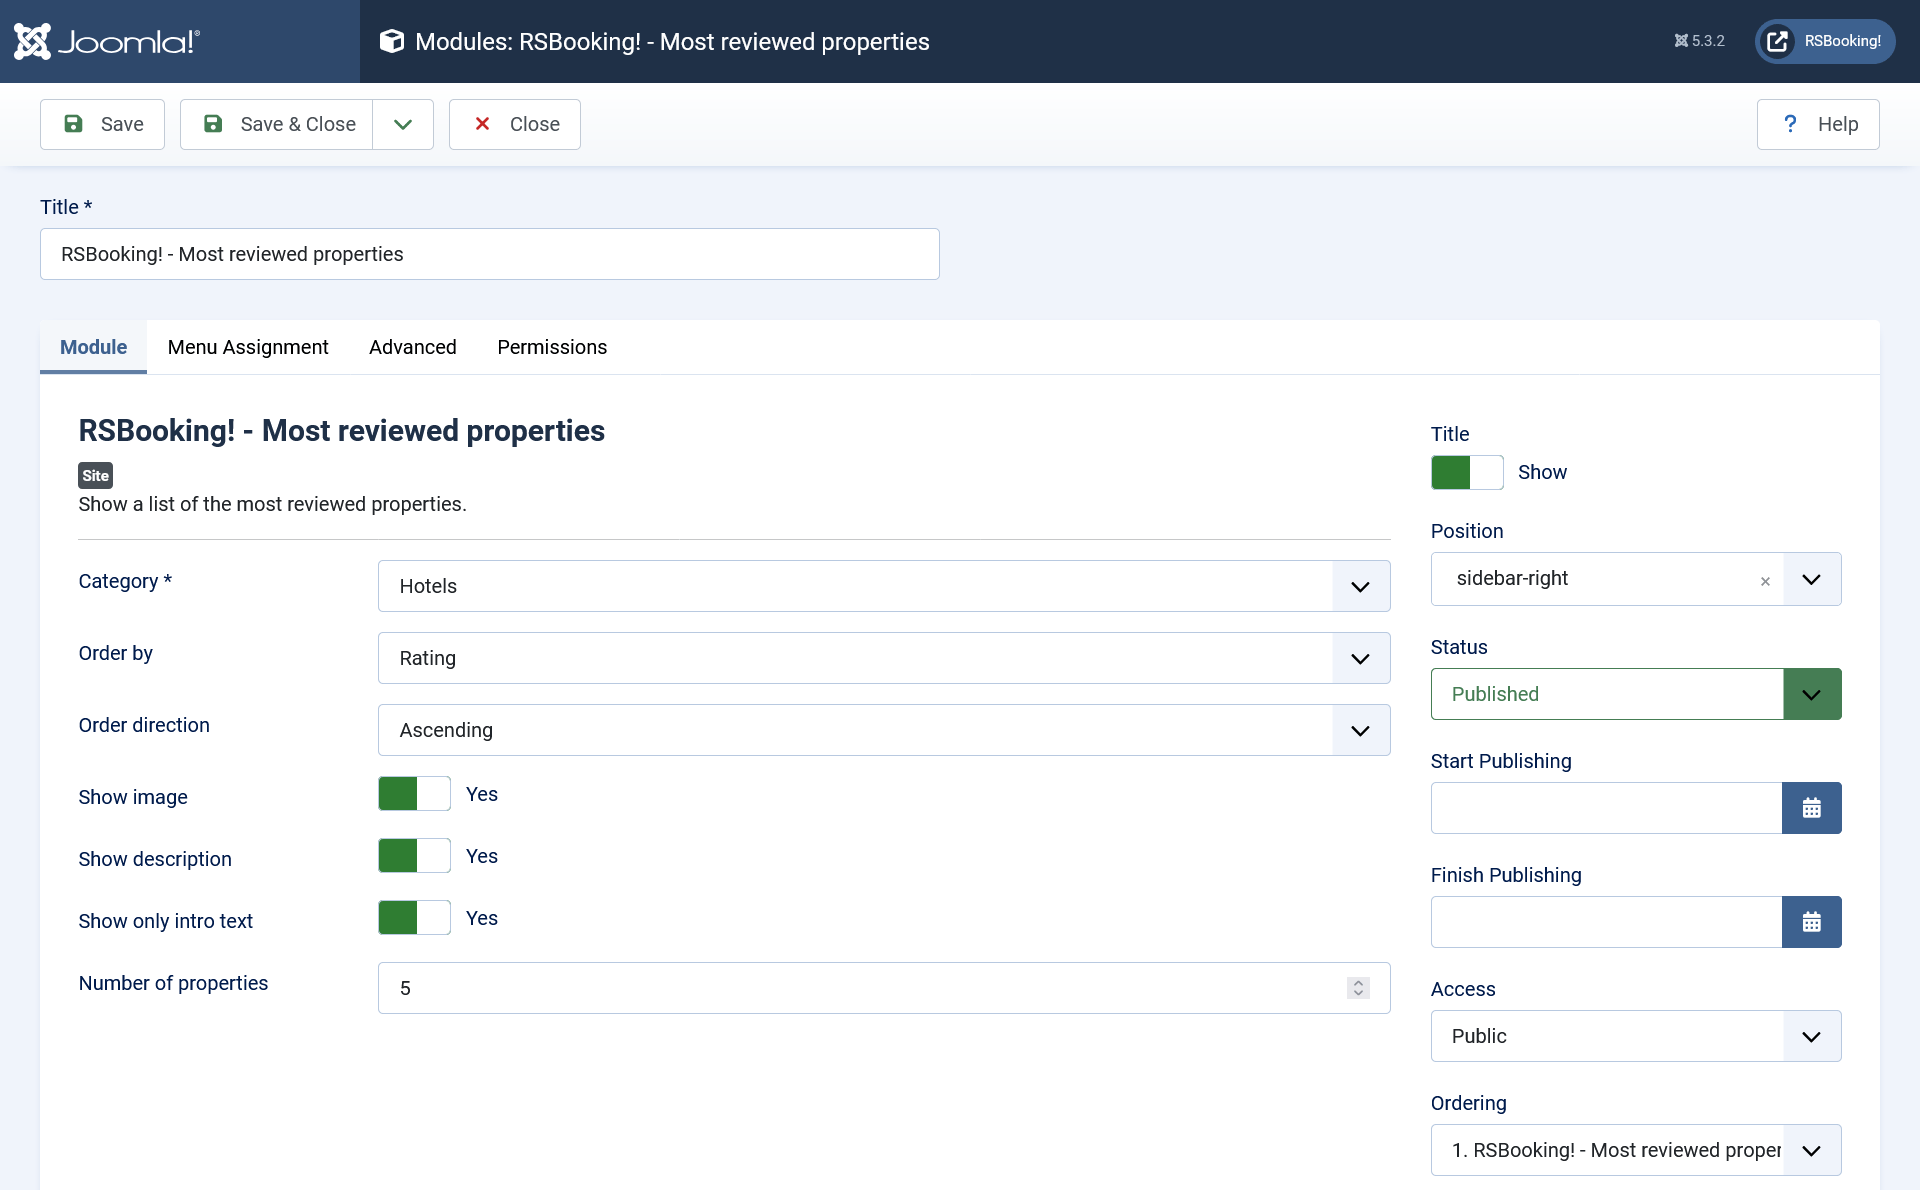Image resolution: width=1920 pixels, height=1190 pixels.
Task: Click the floppy icon on the Save button
Action: coord(73,123)
